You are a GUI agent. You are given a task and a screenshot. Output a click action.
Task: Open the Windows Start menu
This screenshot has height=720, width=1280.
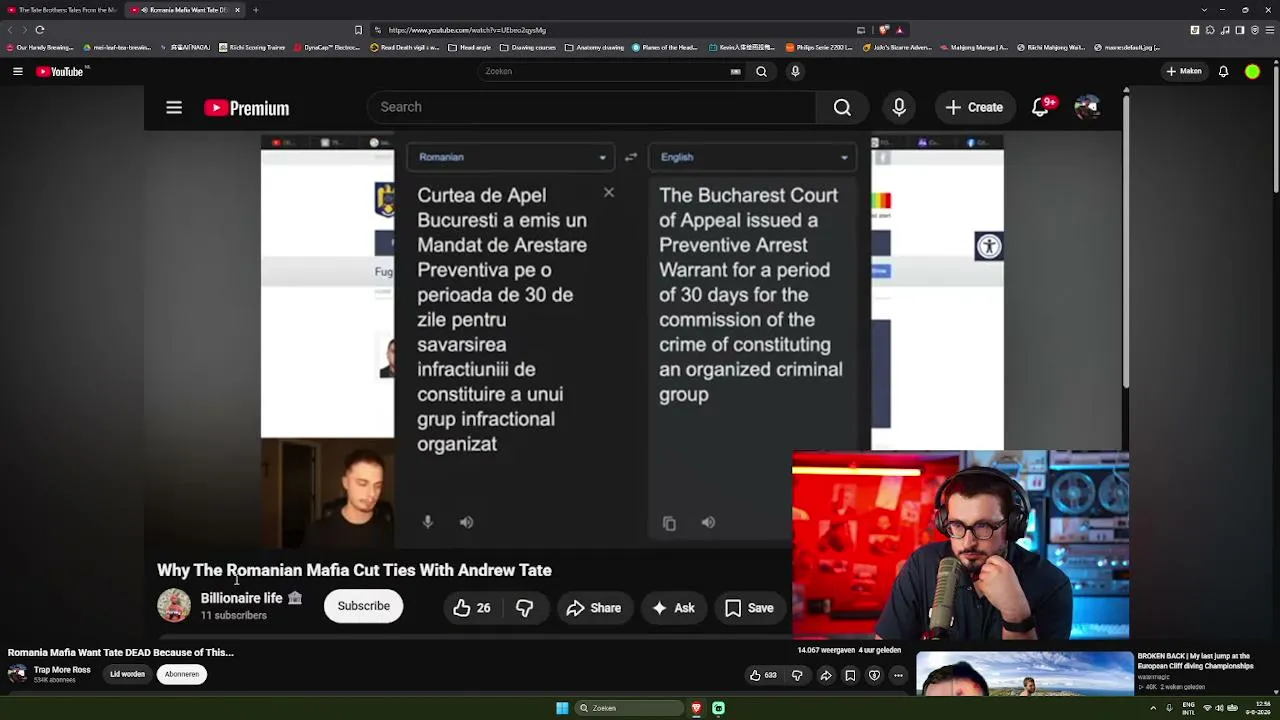click(562, 708)
